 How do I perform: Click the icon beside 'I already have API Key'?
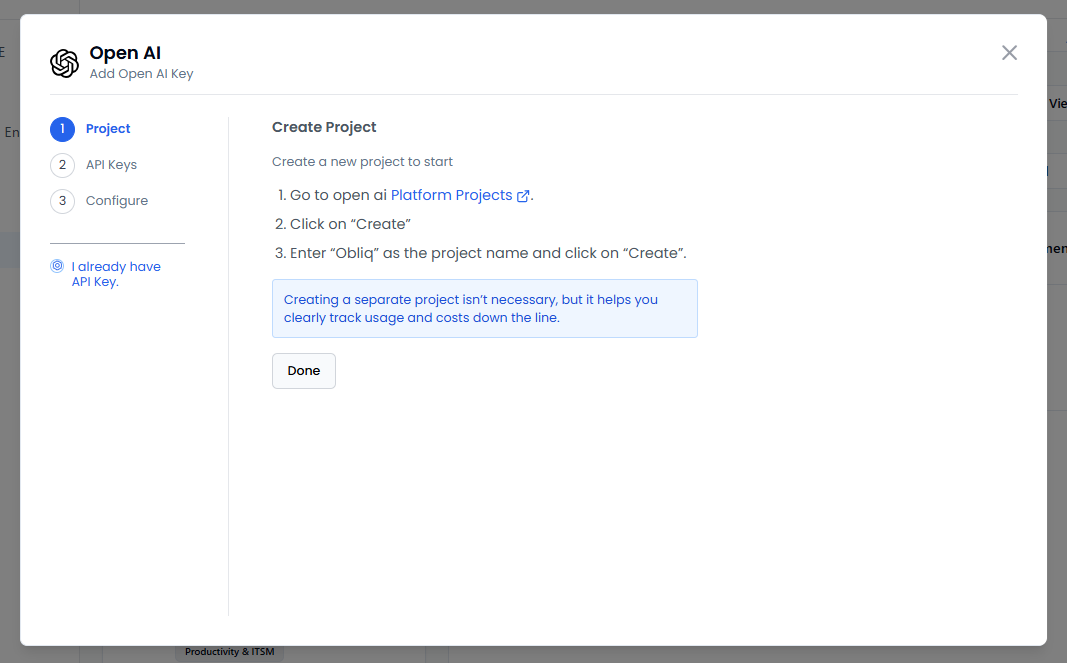pyautogui.click(x=57, y=267)
